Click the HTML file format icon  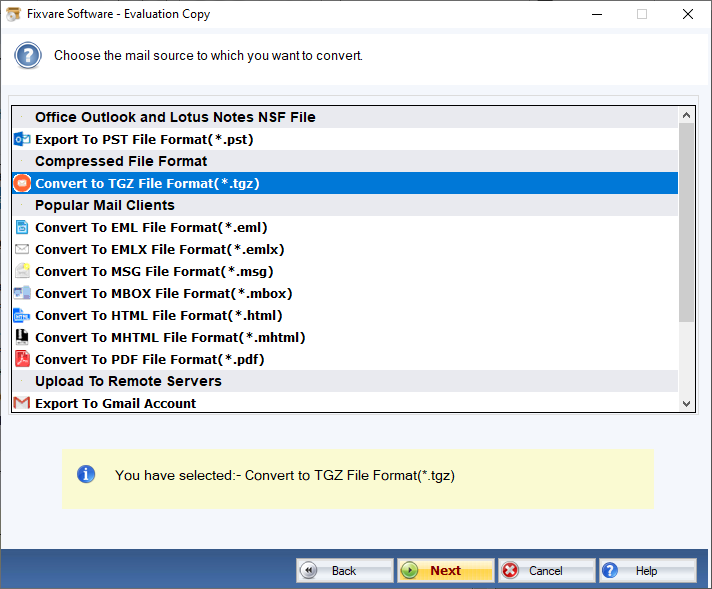coord(22,315)
